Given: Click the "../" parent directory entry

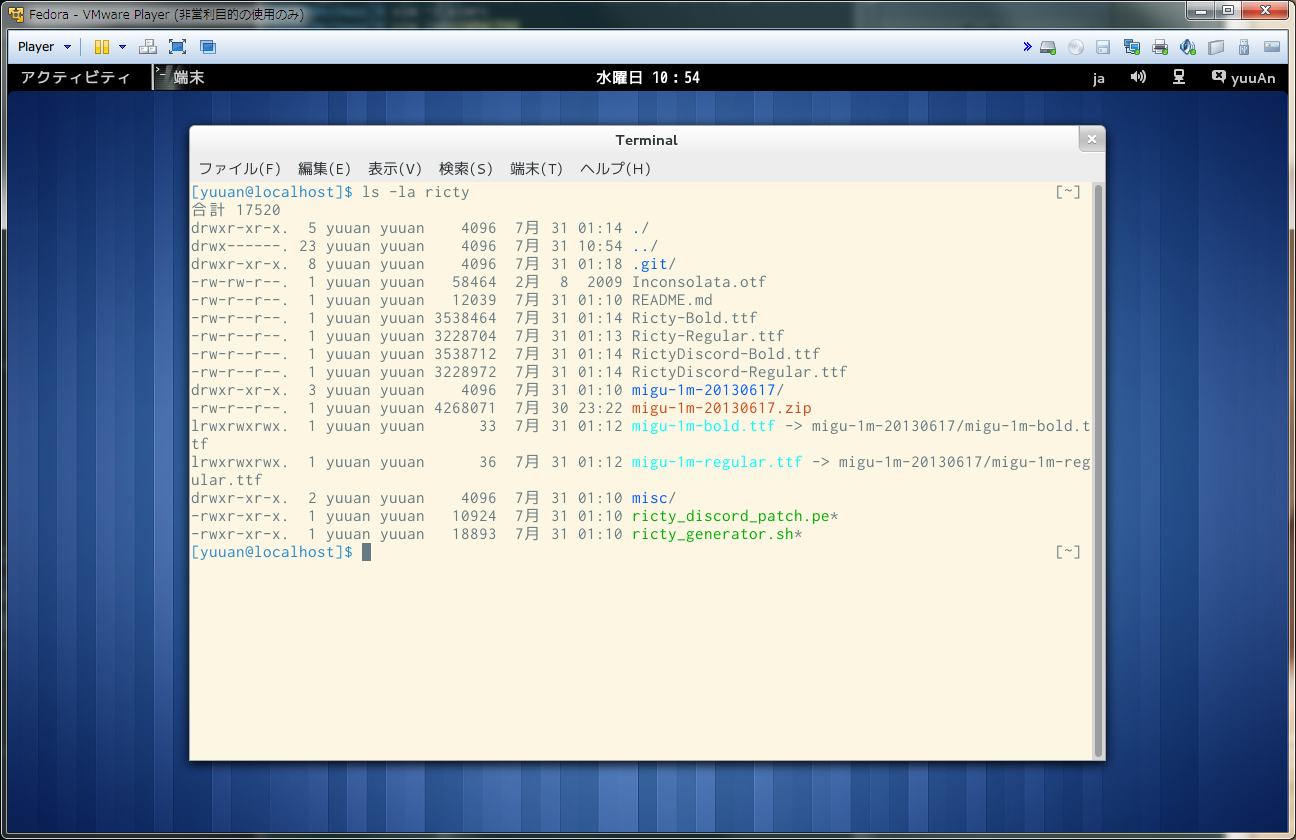Looking at the screenshot, I should click(x=645, y=246).
